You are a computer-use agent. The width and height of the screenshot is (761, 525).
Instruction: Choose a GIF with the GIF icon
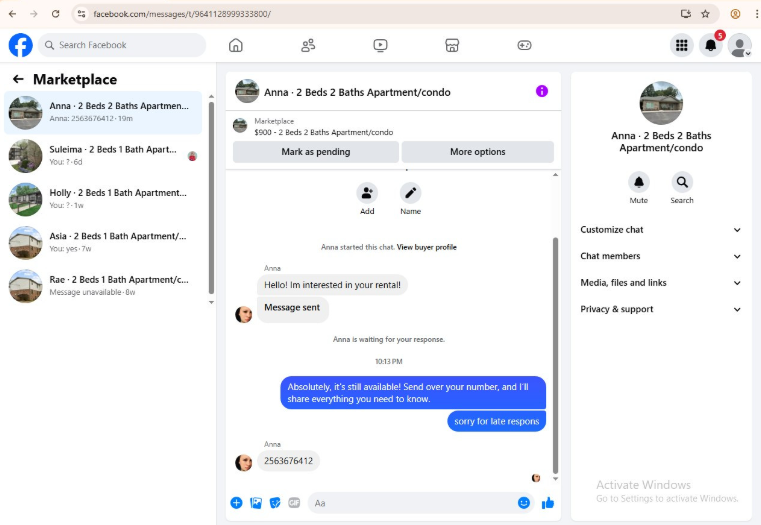pyautogui.click(x=294, y=503)
